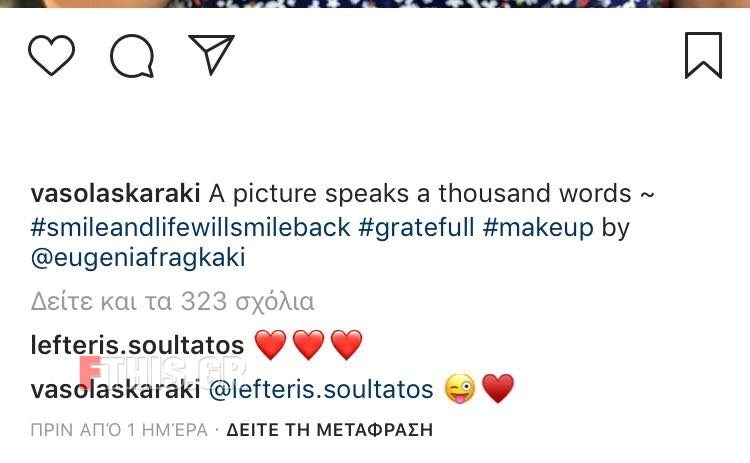Open the #makeup hashtag

538,228
